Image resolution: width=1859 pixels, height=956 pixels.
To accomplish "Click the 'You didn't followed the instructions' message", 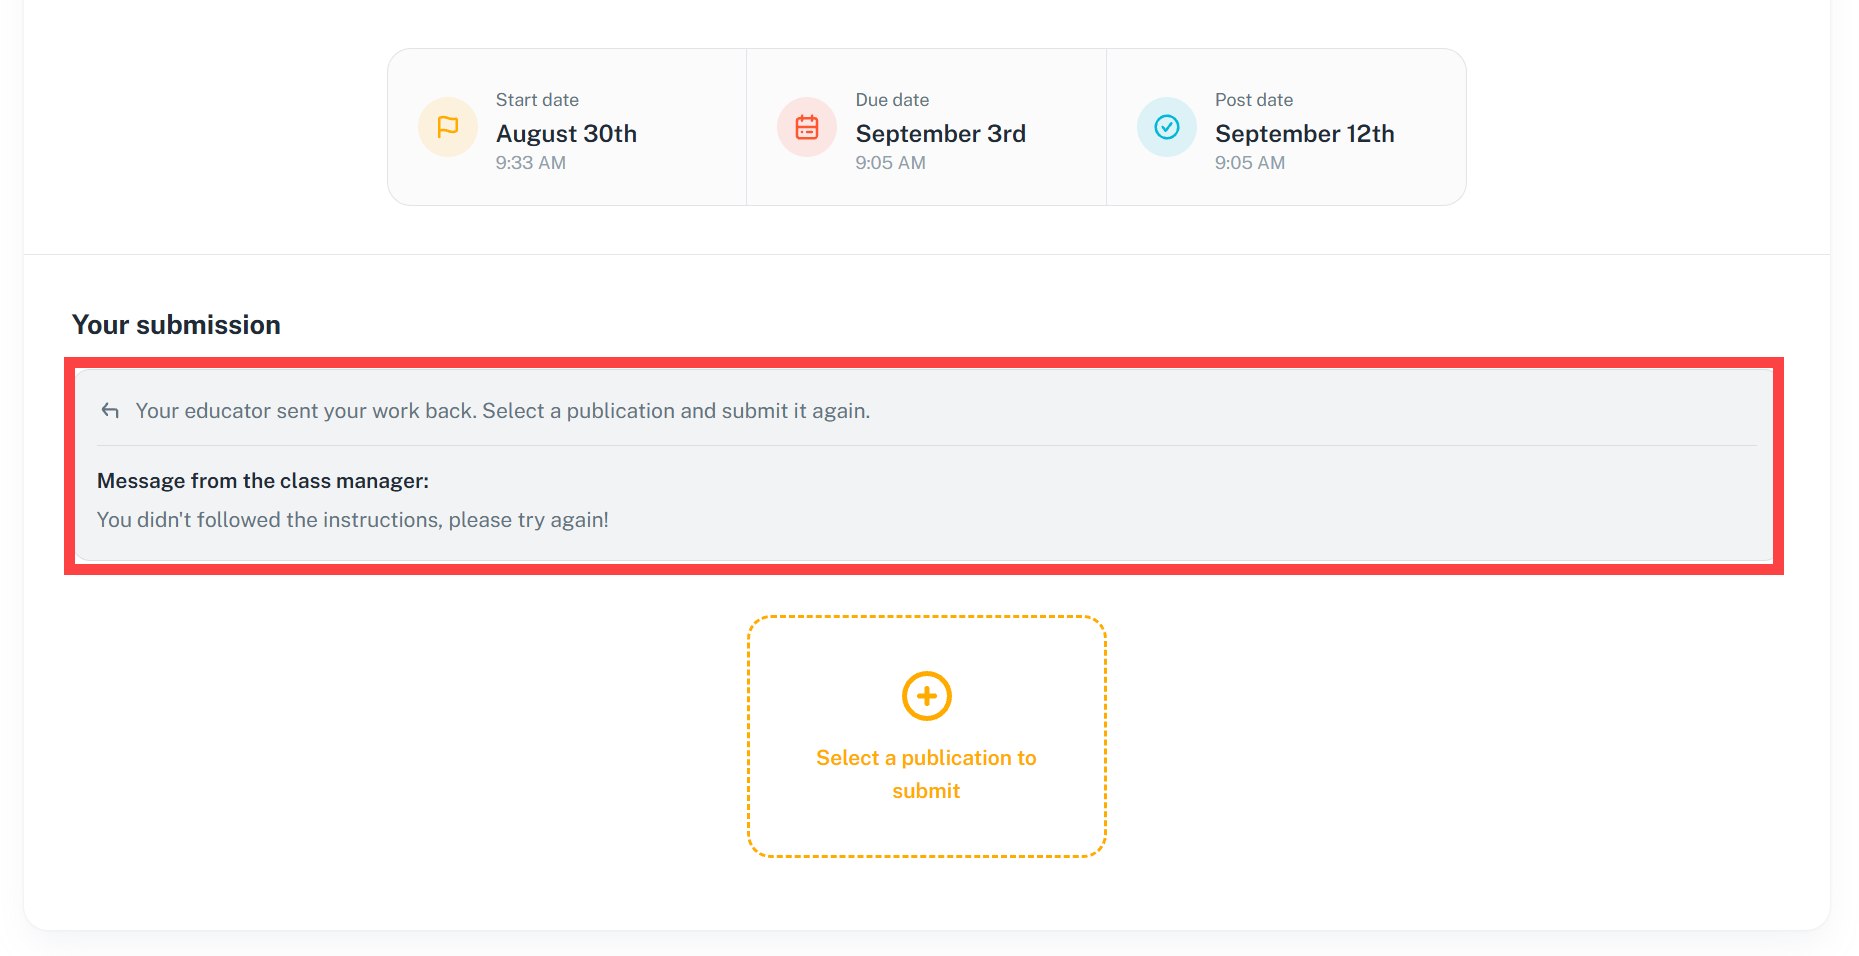I will click(x=353, y=520).
